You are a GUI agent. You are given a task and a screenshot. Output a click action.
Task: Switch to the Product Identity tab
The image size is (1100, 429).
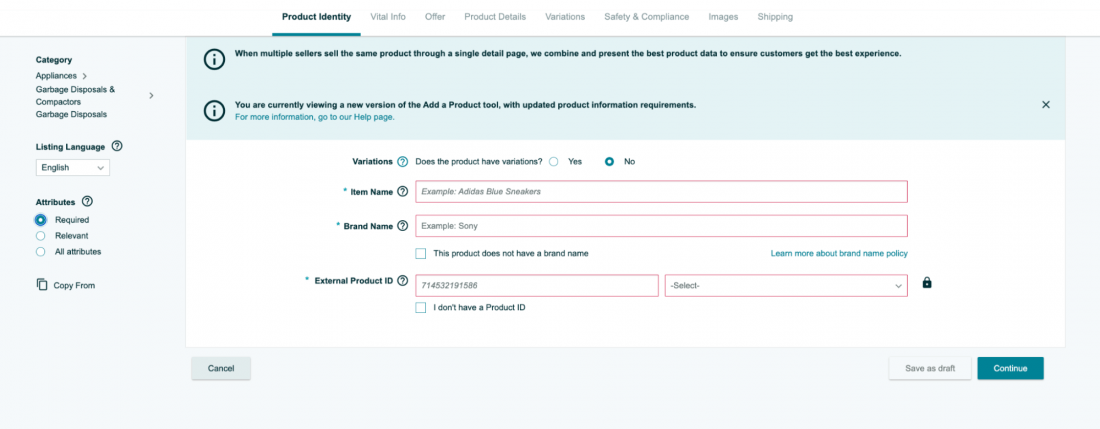pos(316,17)
